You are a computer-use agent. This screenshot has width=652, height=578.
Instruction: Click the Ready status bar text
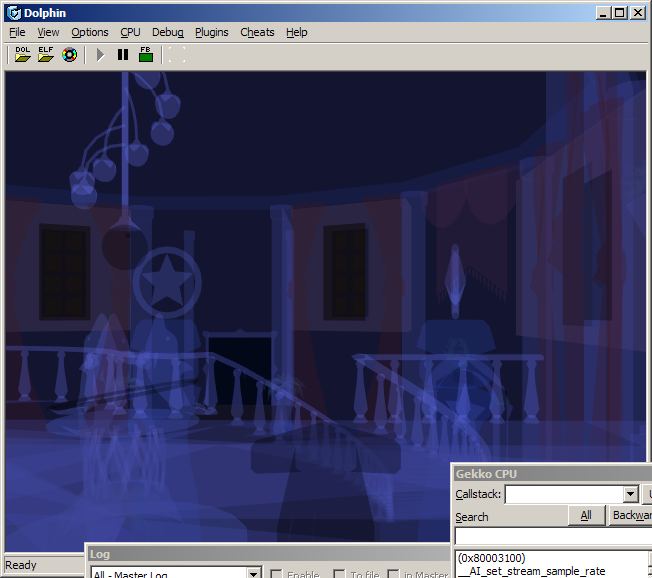point(21,565)
